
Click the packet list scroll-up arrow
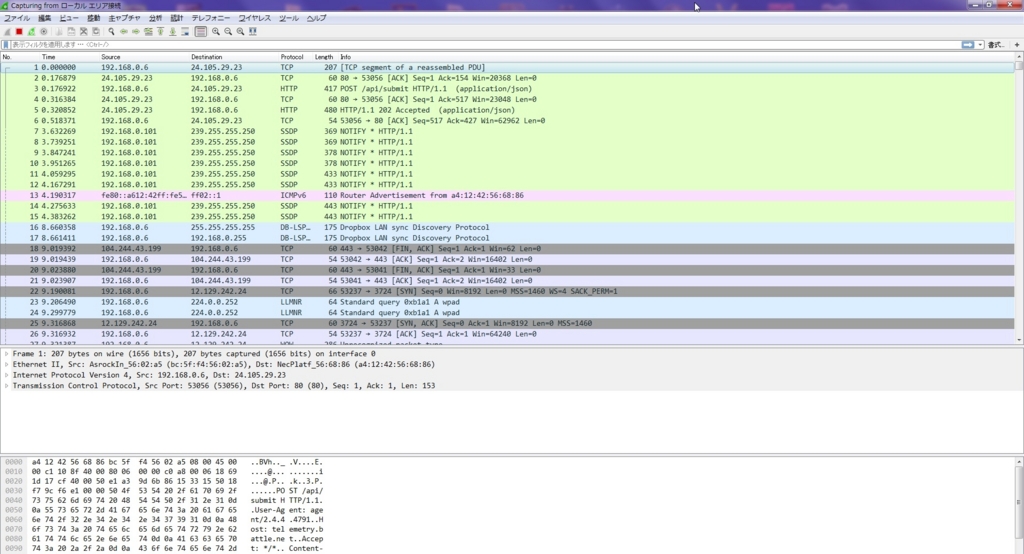[1019, 57]
